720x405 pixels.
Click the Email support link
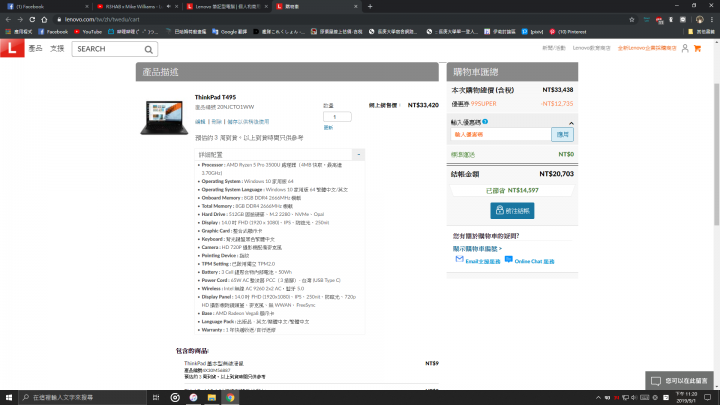483,261
